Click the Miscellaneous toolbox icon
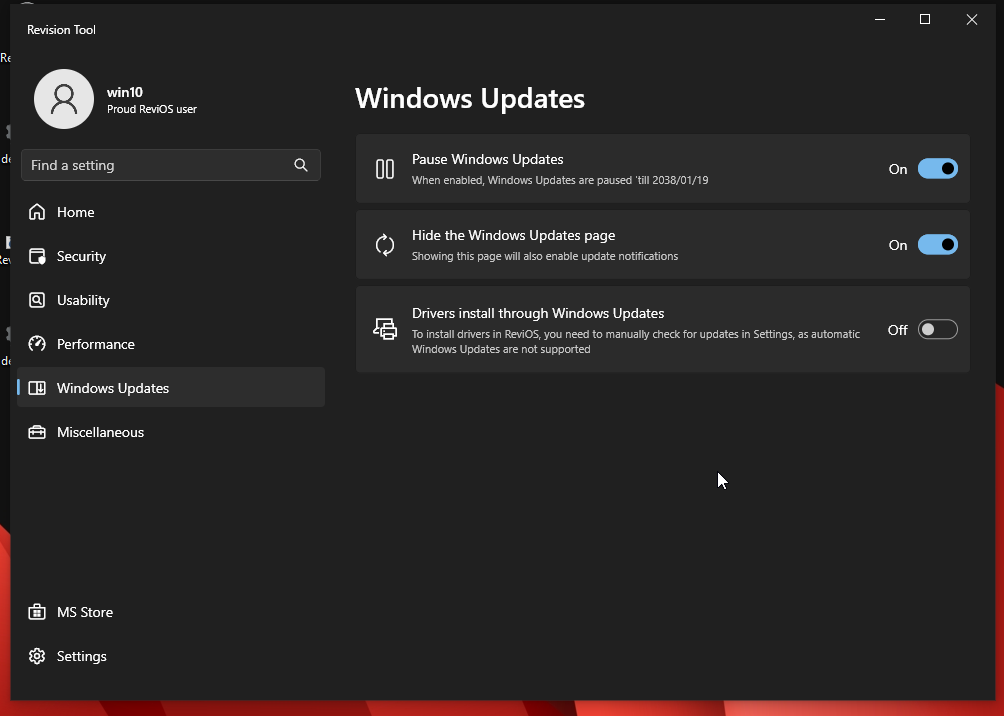1004x716 pixels. coord(37,432)
